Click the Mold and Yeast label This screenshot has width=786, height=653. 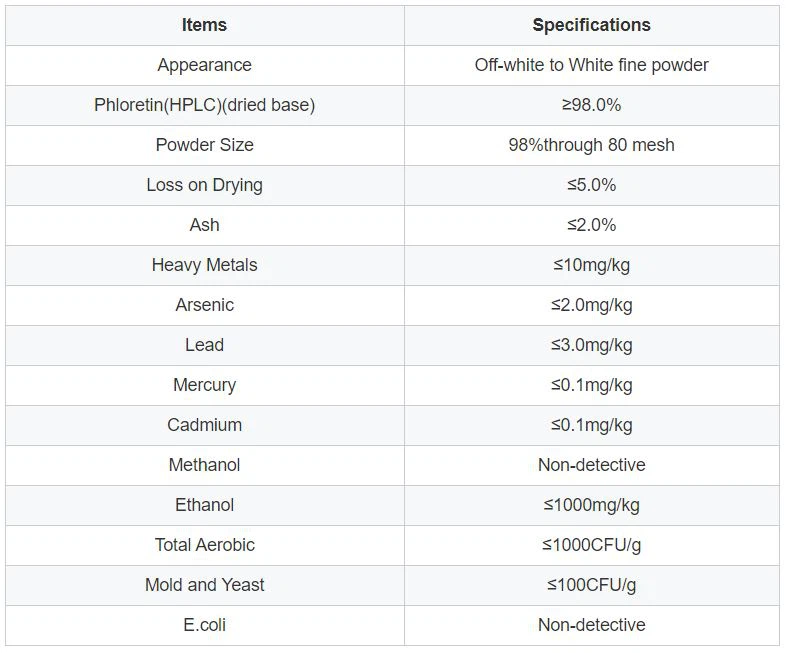pos(204,585)
